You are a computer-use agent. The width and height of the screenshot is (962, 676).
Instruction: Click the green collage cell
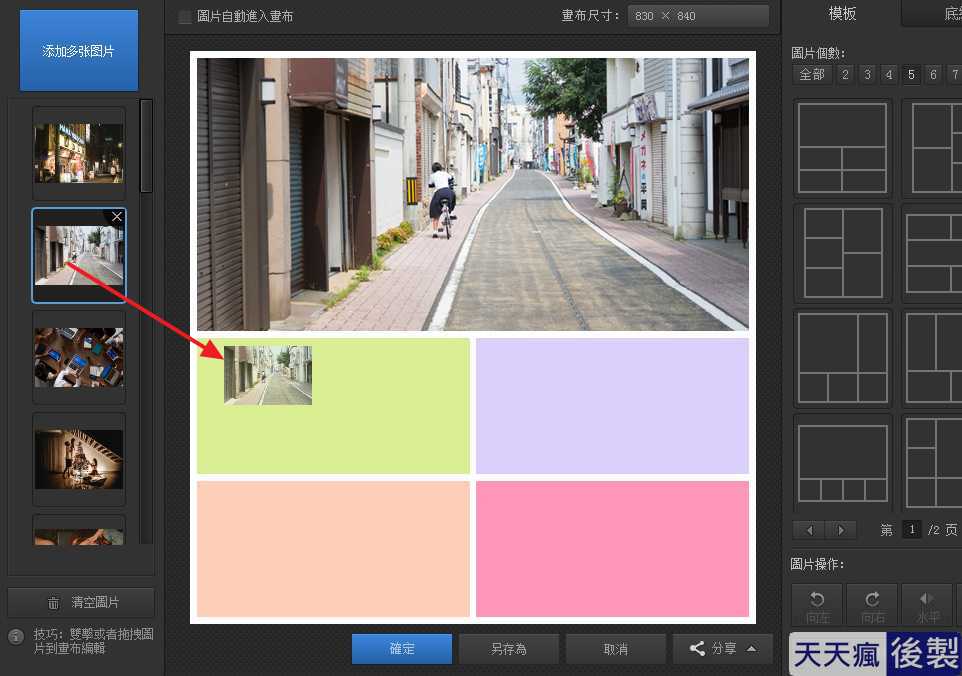tap(333, 406)
